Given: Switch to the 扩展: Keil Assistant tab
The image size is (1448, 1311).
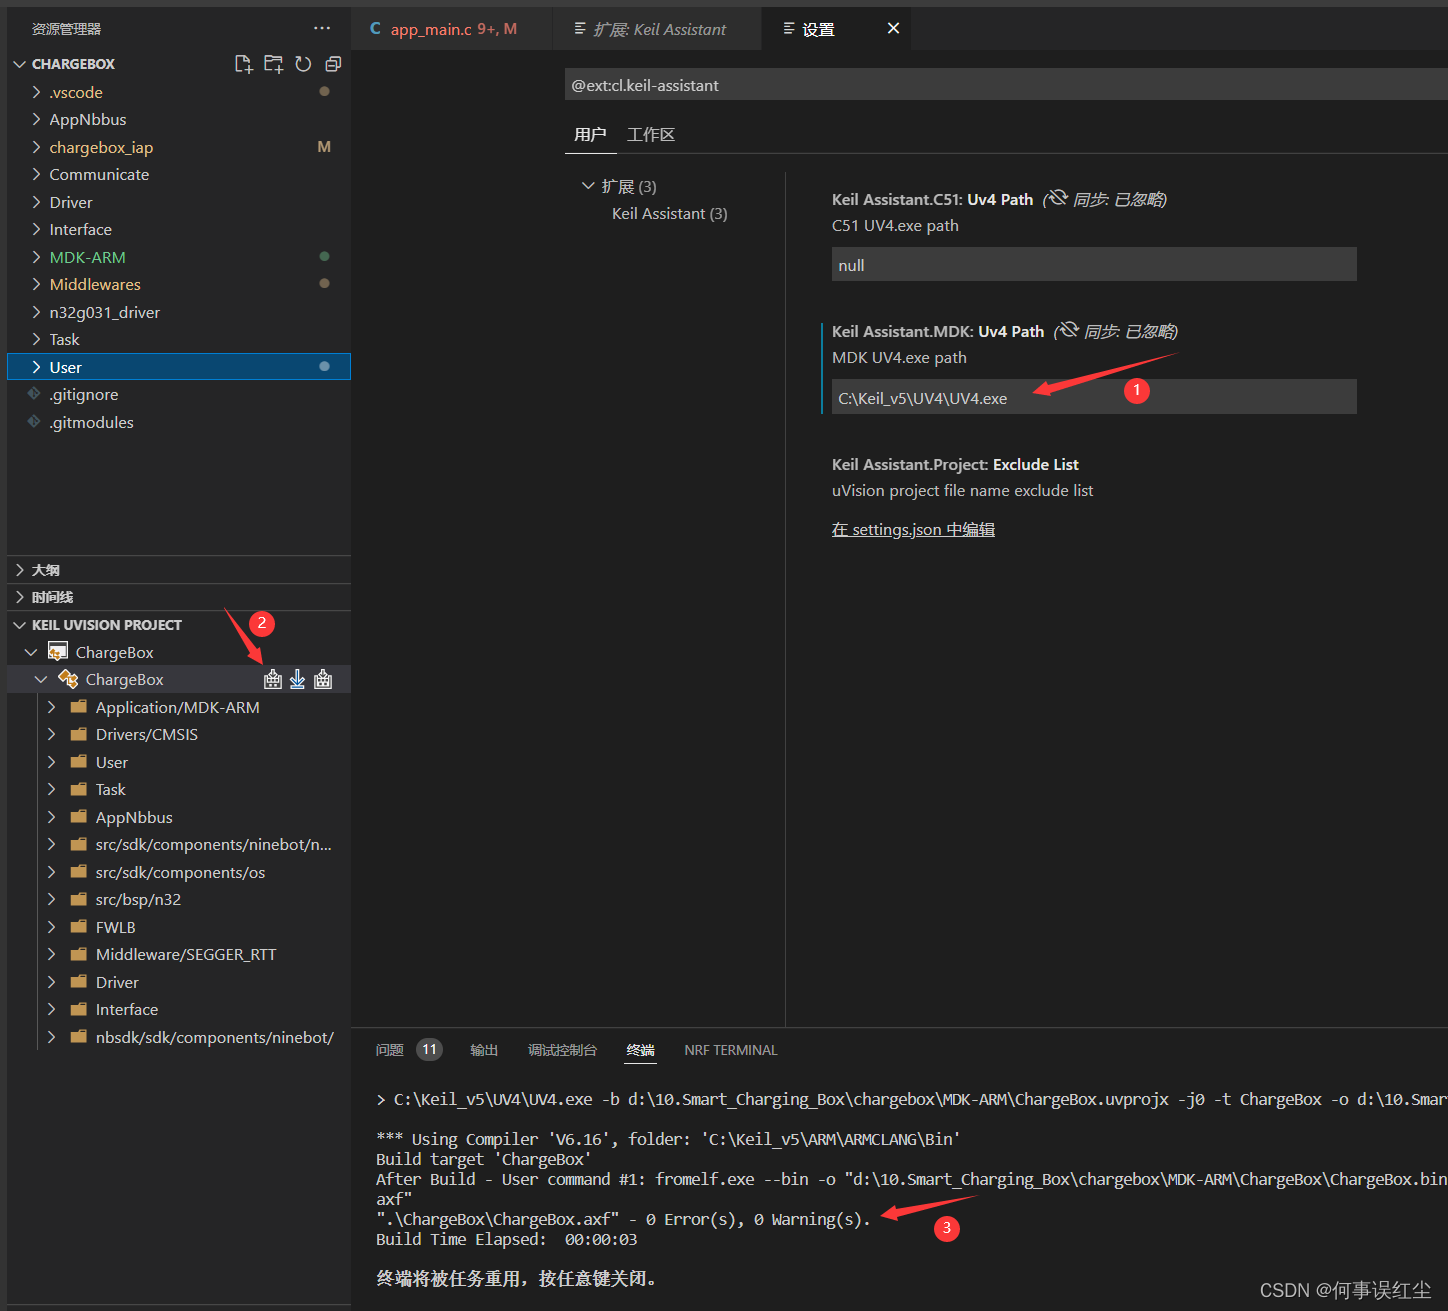Looking at the screenshot, I should point(656,29).
